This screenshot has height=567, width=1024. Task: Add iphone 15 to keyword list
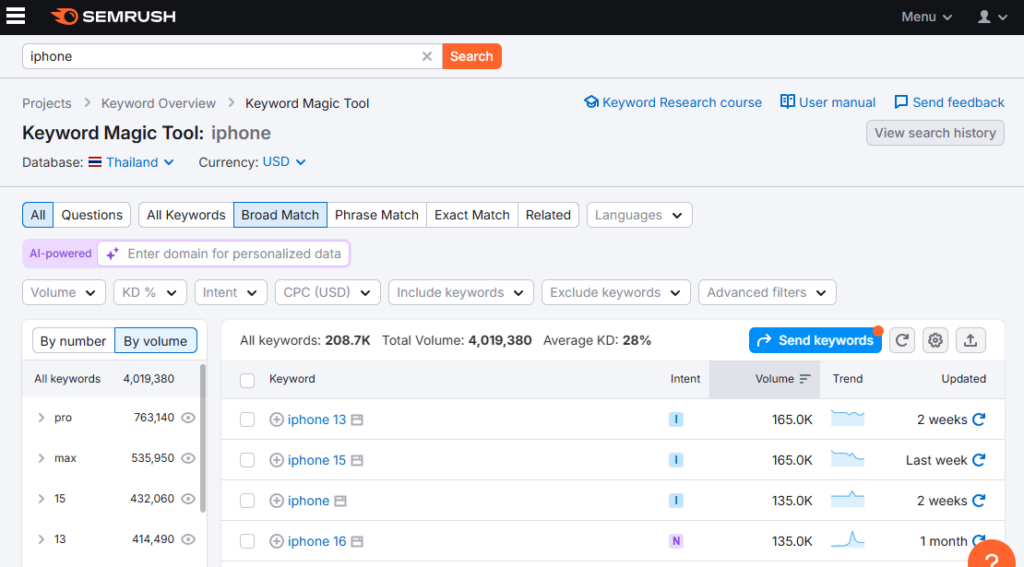pyautogui.click(x=276, y=460)
